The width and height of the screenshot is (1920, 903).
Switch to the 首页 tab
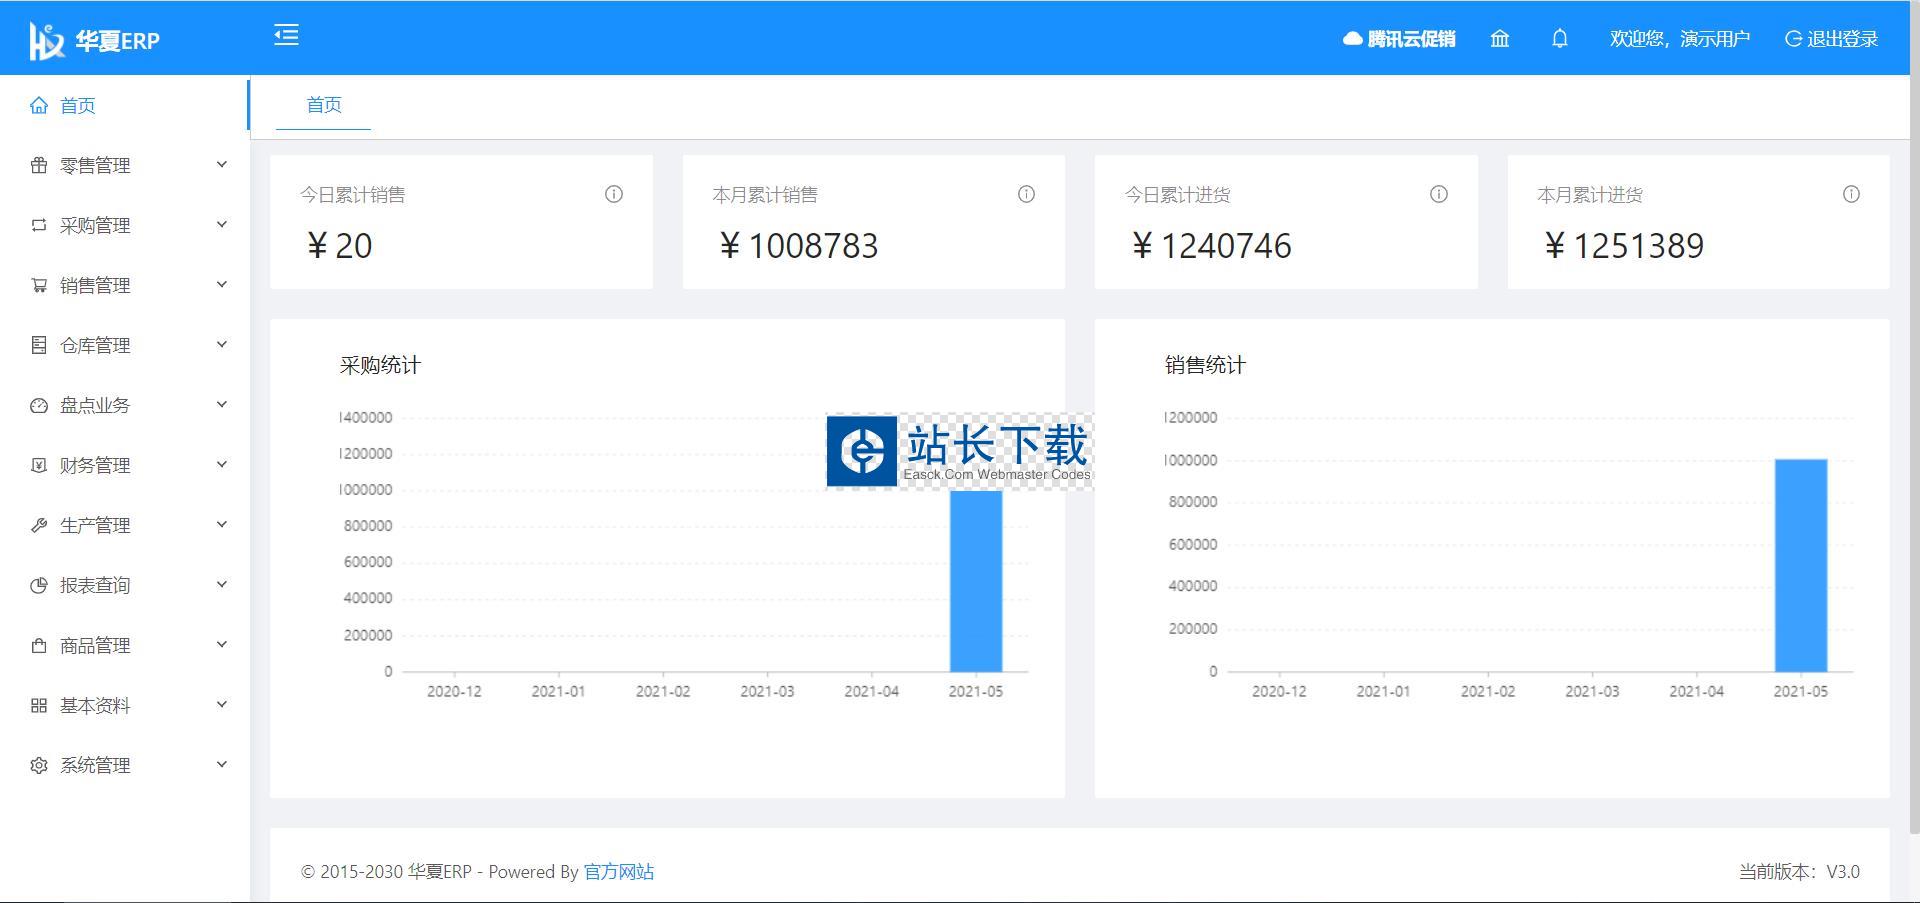[x=323, y=105]
